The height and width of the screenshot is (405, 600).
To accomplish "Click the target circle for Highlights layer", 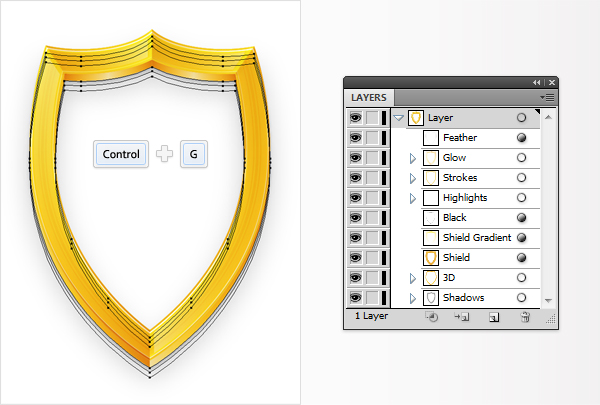I will tap(521, 198).
